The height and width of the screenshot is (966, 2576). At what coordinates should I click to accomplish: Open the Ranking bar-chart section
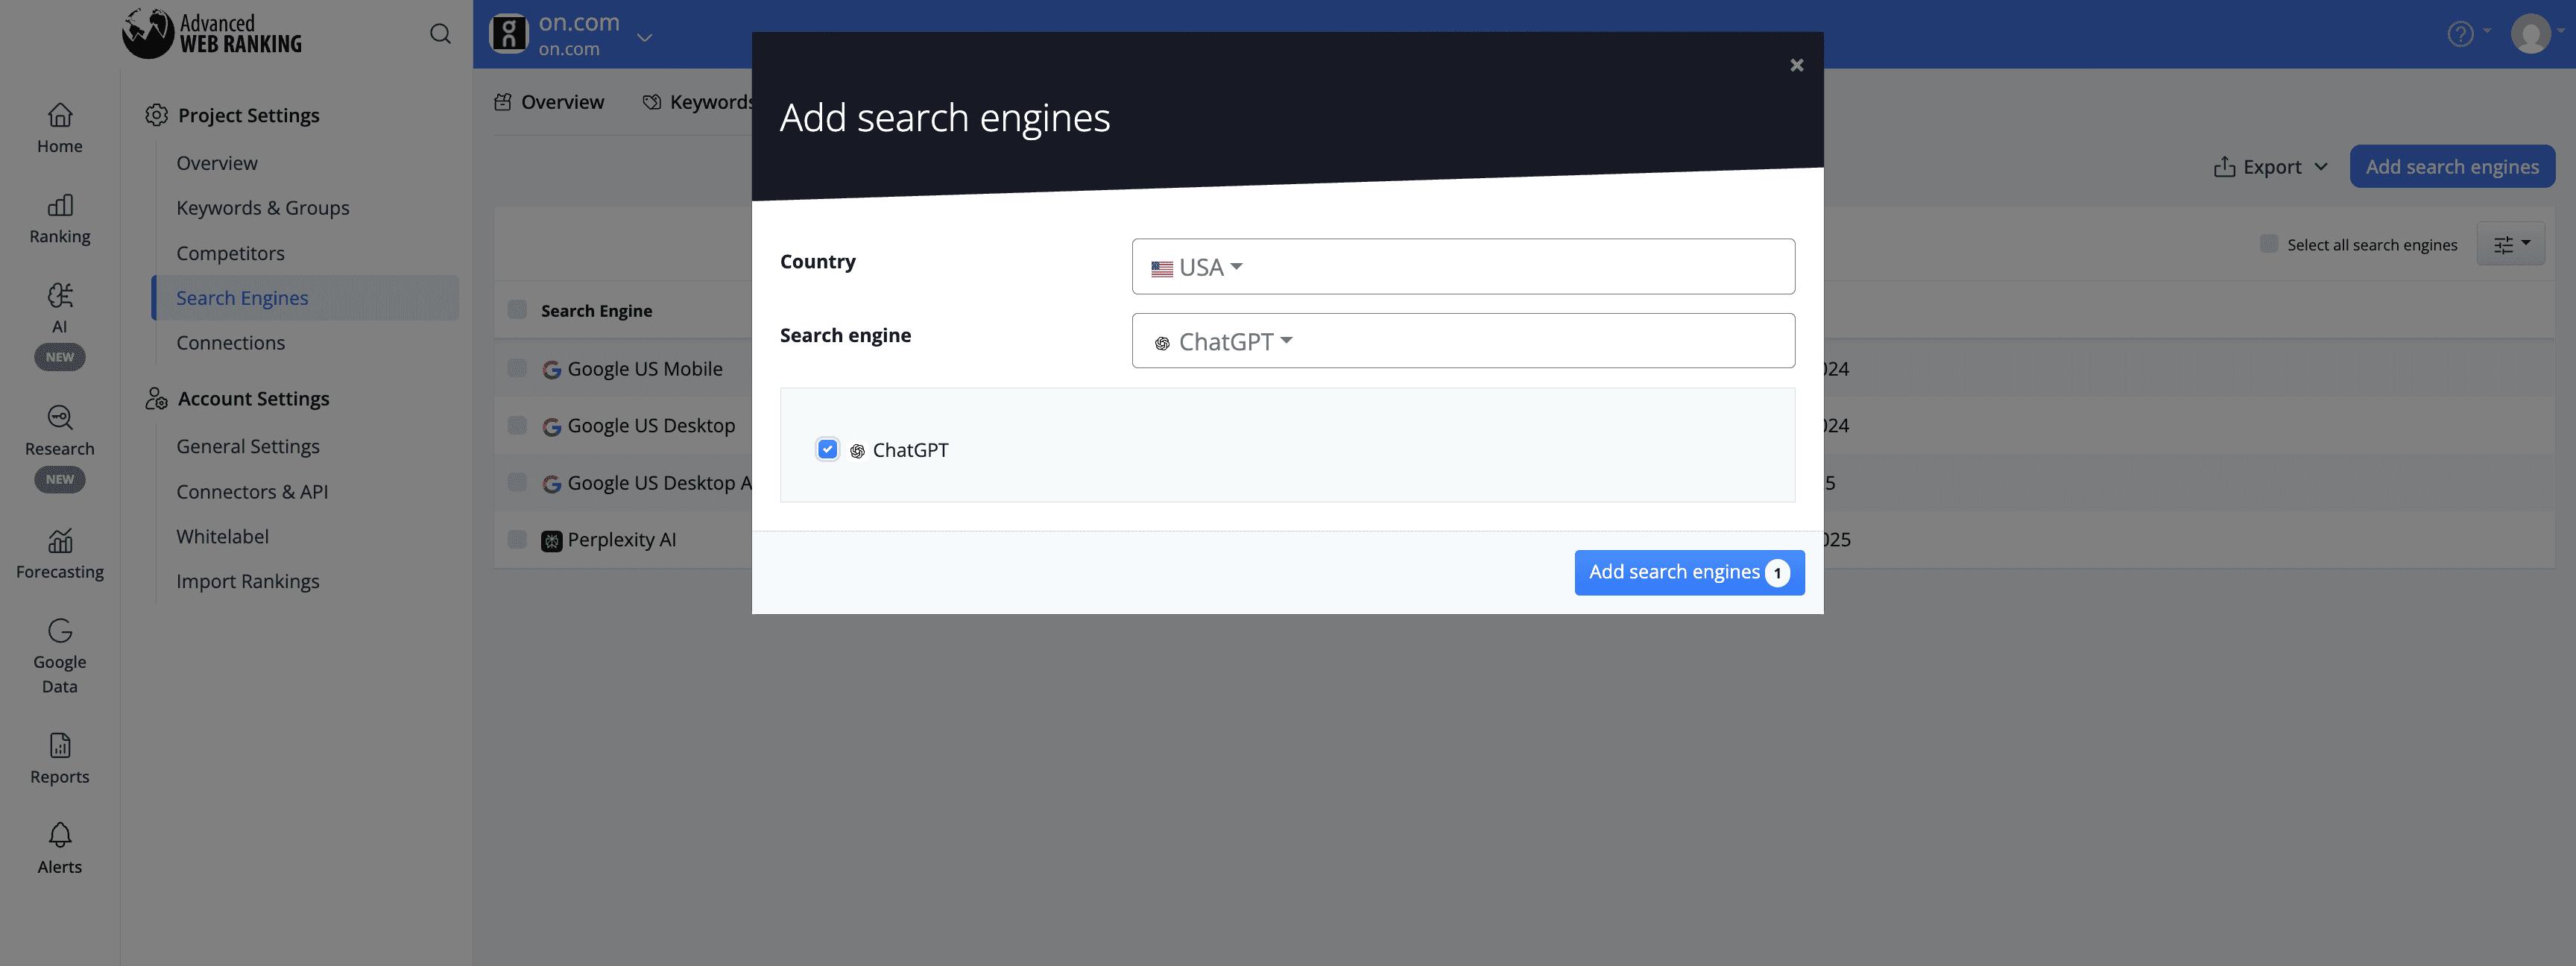pos(60,218)
